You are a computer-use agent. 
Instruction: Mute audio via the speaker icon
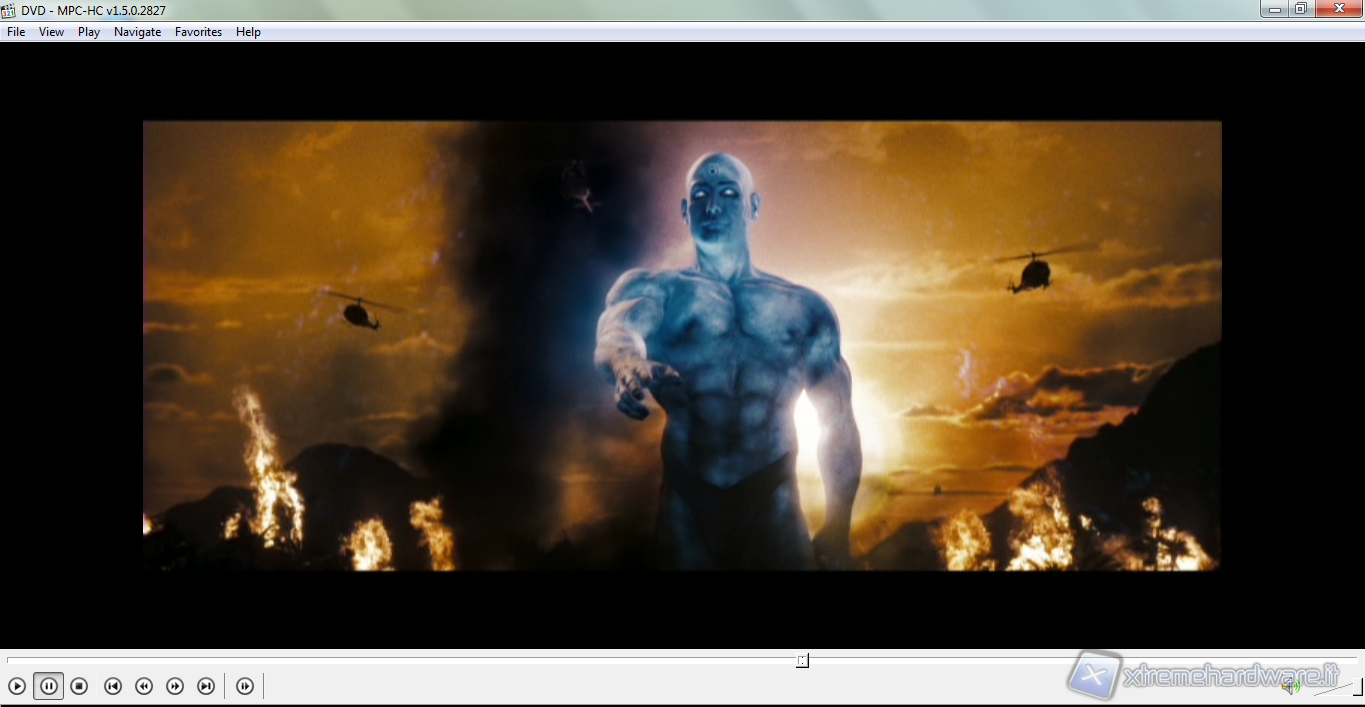pyautogui.click(x=1290, y=686)
